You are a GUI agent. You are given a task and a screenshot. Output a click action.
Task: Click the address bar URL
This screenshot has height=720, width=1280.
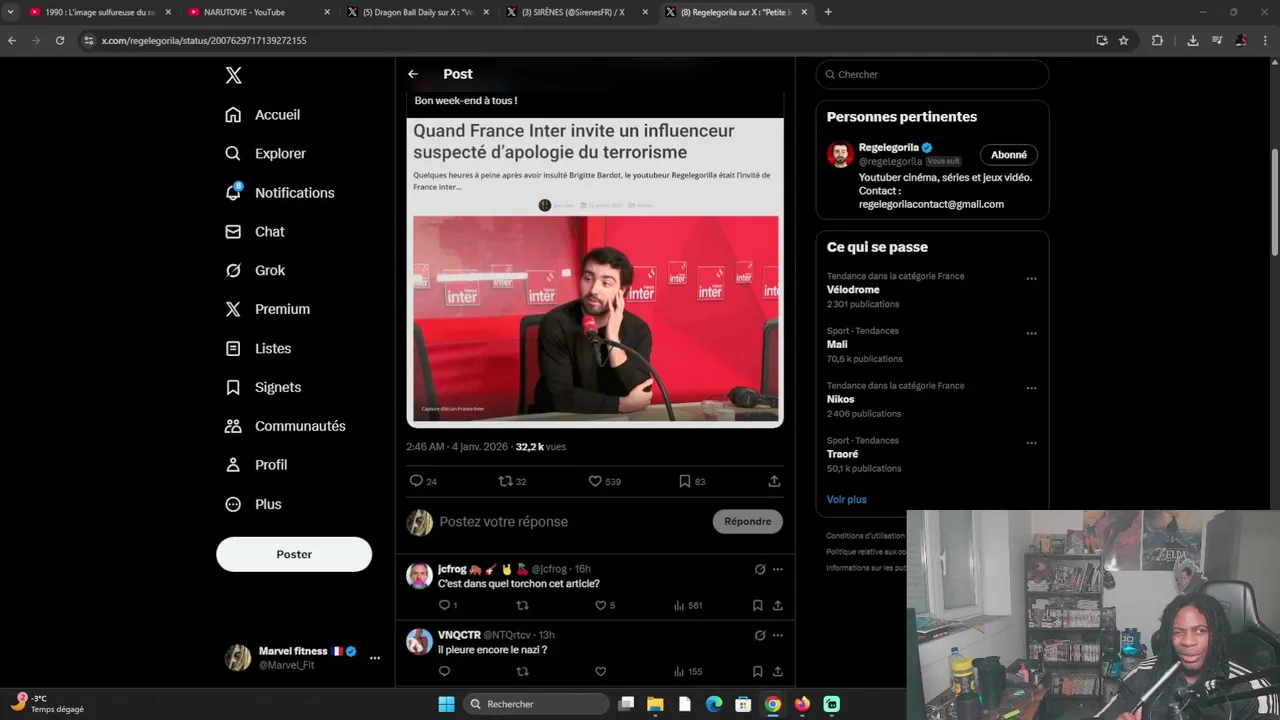coord(204,40)
